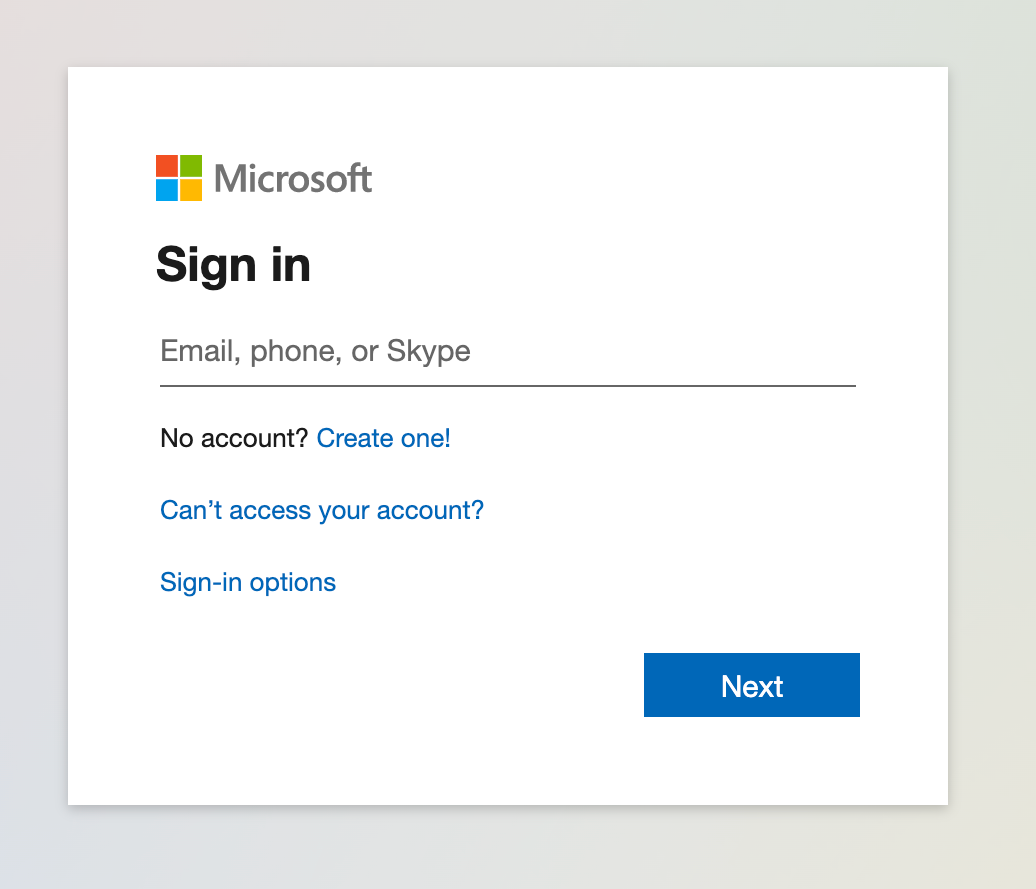This screenshot has width=1036, height=889.
Task: Click the blue square of Microsoft logo
Action: tap(167, 189)
